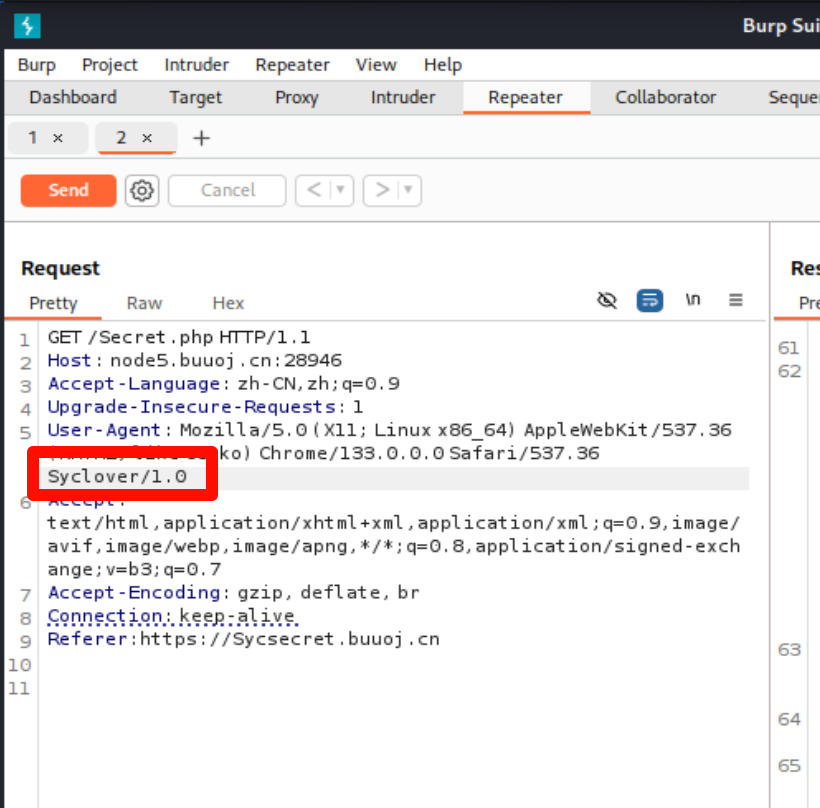Screen dimensions: 820x808
Task: Send the request
Action: 68,190
